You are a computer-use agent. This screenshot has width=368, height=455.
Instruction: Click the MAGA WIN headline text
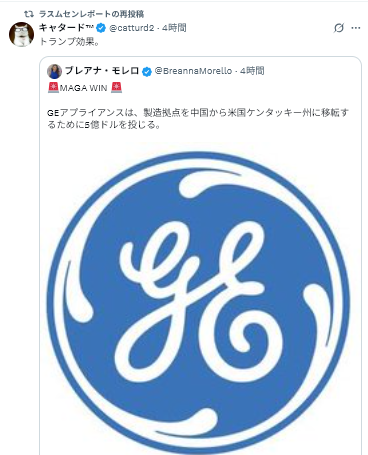[83, 88]
